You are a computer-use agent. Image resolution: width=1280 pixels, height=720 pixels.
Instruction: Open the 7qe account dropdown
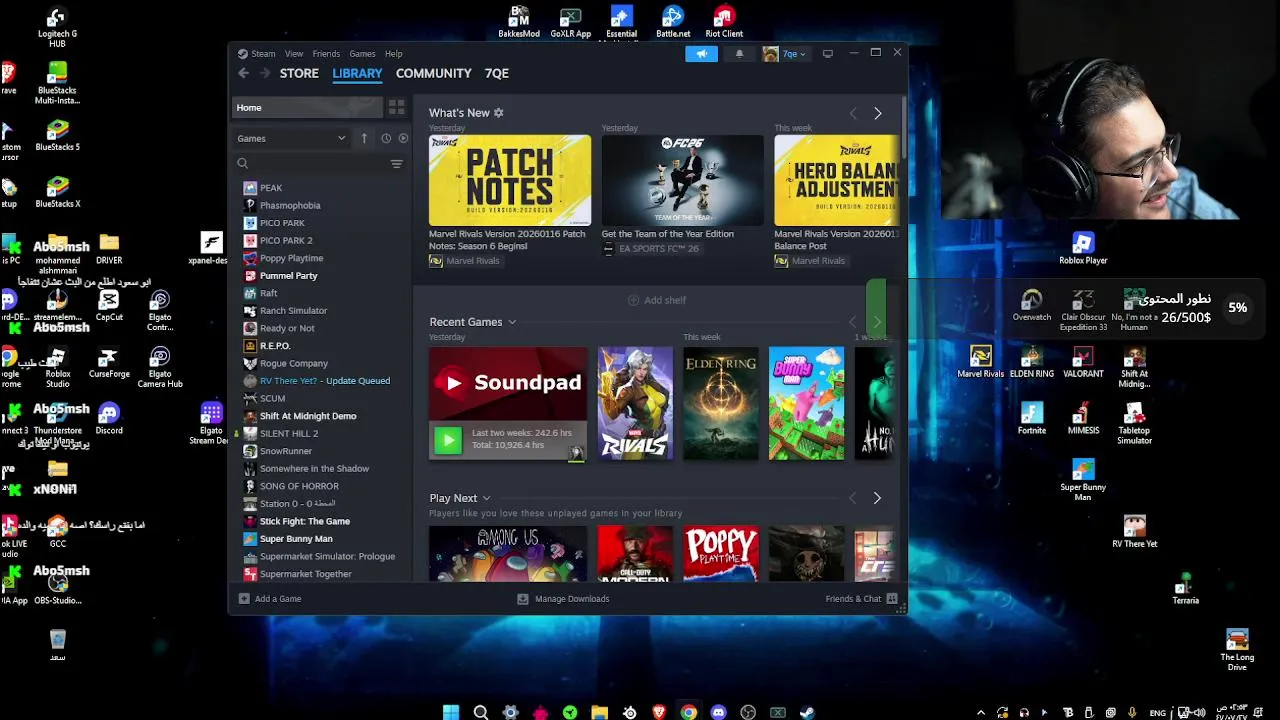tap(785, 54)
